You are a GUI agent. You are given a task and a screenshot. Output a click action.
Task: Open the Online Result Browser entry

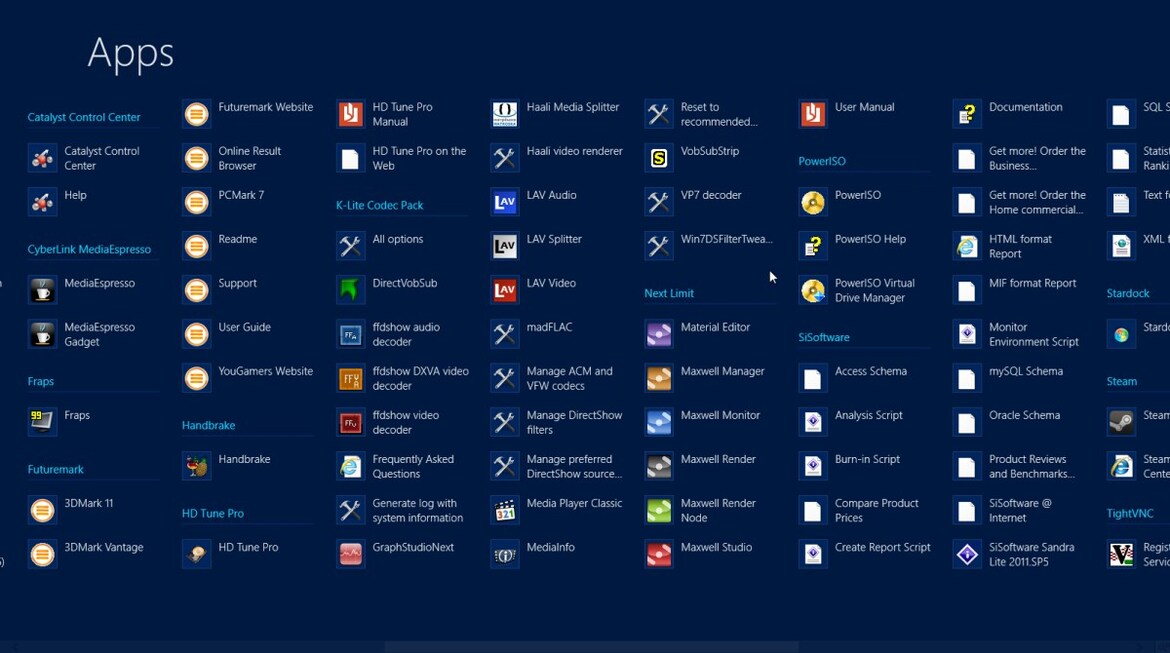[x=249, y=158]
